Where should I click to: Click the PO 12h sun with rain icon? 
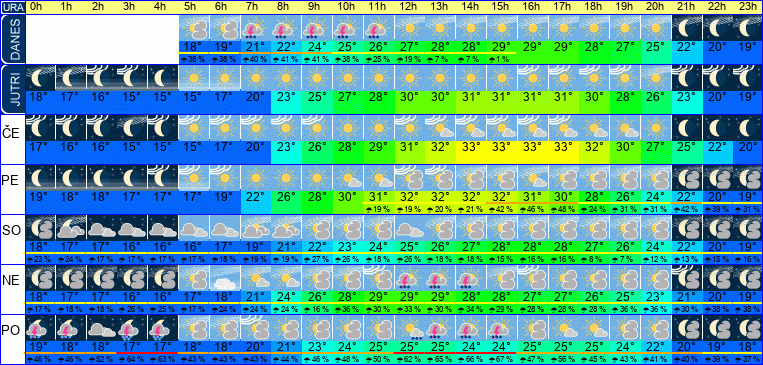pos(409,328)
